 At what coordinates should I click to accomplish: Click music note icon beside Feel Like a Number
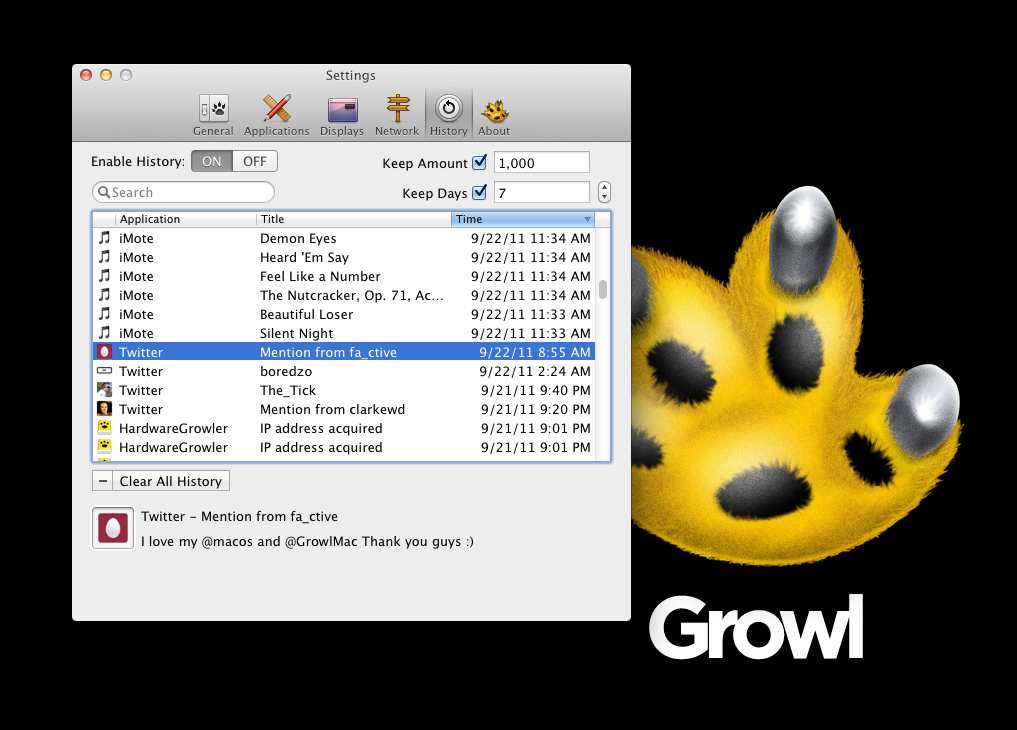tap(104, 276)
